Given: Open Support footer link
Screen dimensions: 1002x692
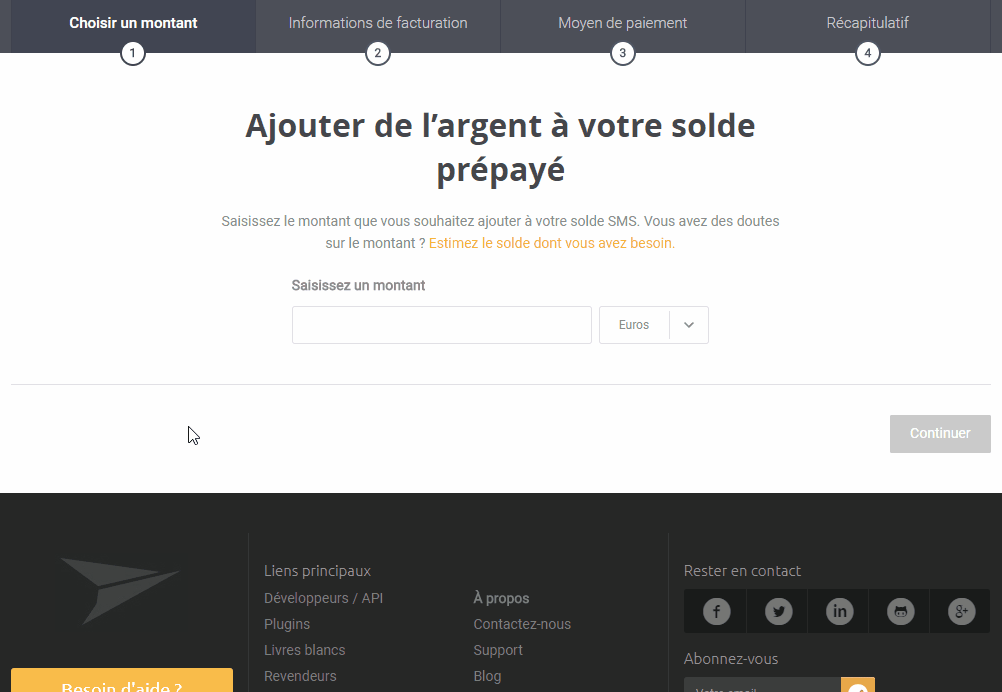Looking at the screenshot, I should [x=498, y=650].
